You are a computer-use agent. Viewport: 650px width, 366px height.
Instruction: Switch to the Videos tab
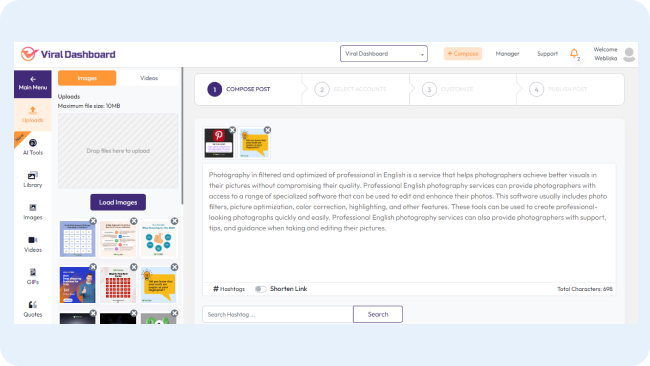149,78
